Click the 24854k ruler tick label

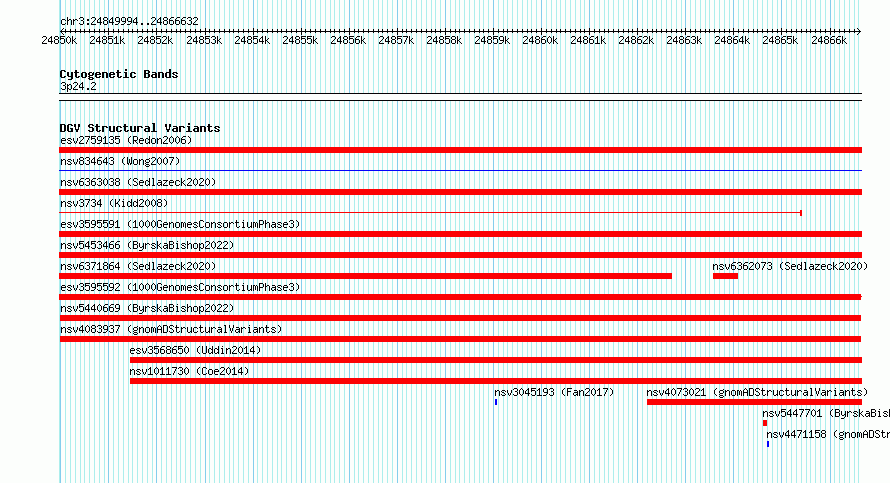[252, 40]
